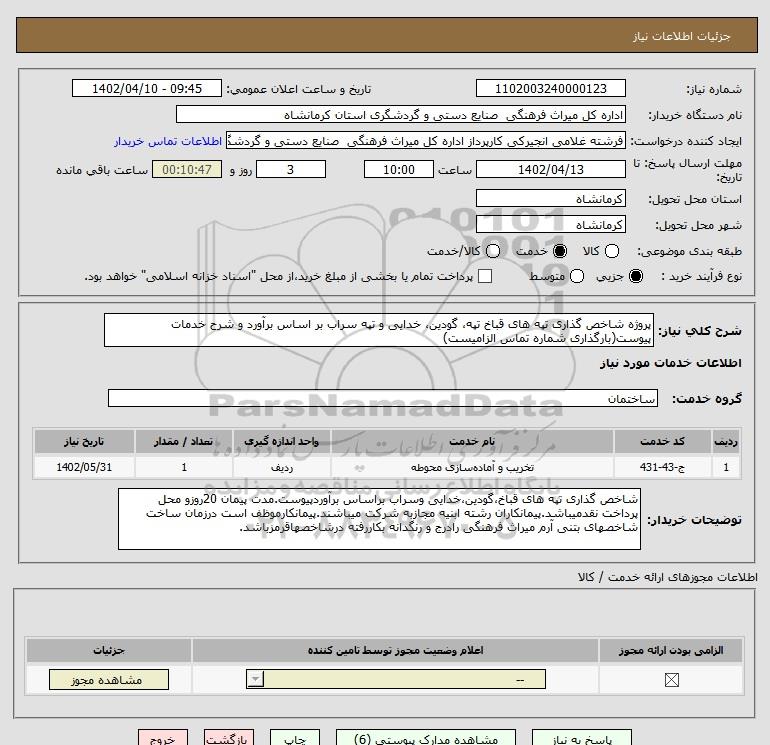Click the request creator field

(x=426, y=141)
